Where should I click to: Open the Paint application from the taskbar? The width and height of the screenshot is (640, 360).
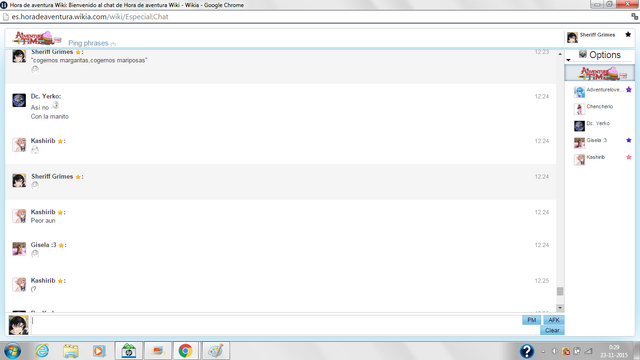216,351
